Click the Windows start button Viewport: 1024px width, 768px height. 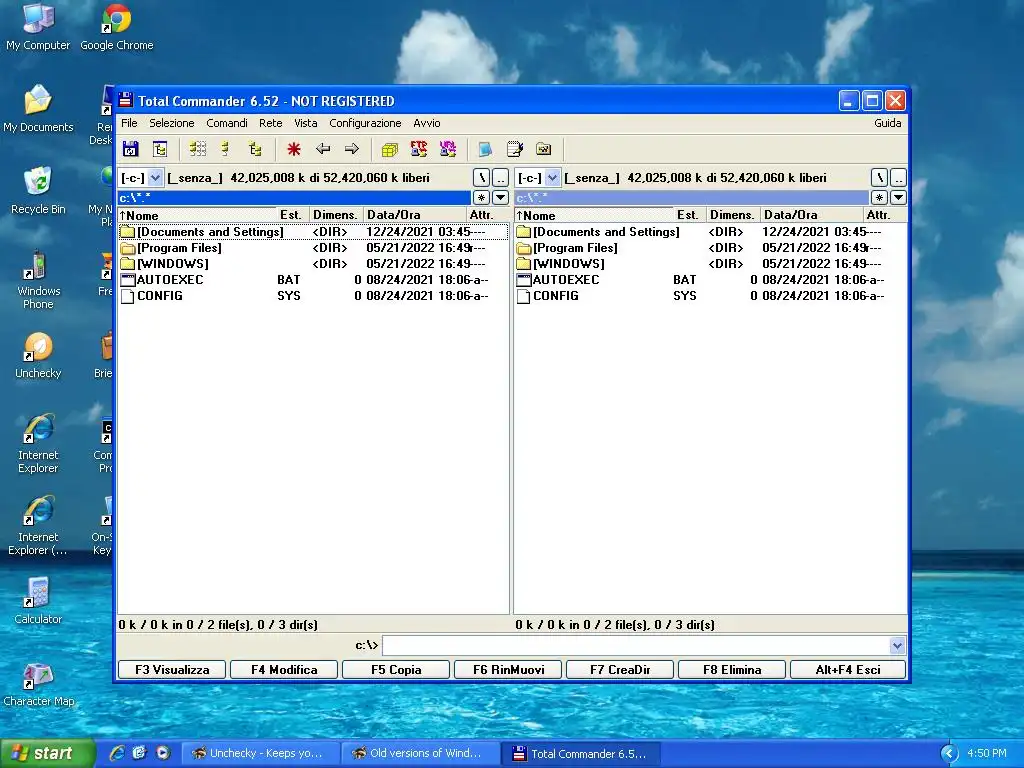coord(47,754)
